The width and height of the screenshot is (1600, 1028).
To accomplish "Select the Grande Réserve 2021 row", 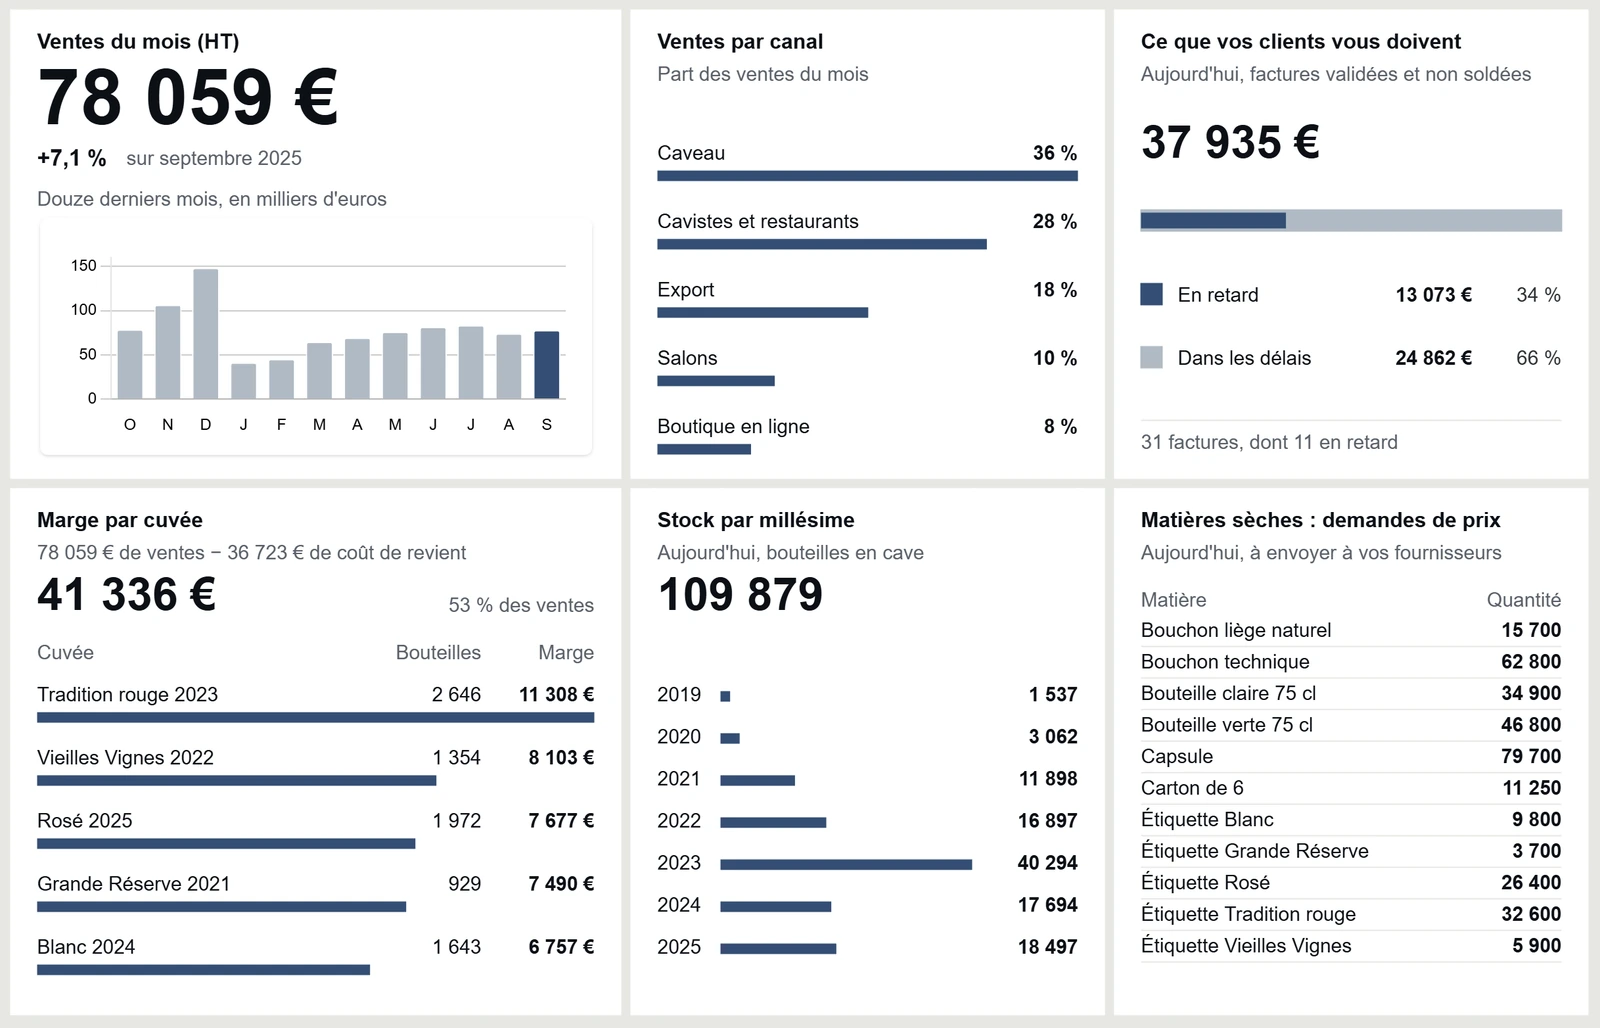I will [316, 893].
